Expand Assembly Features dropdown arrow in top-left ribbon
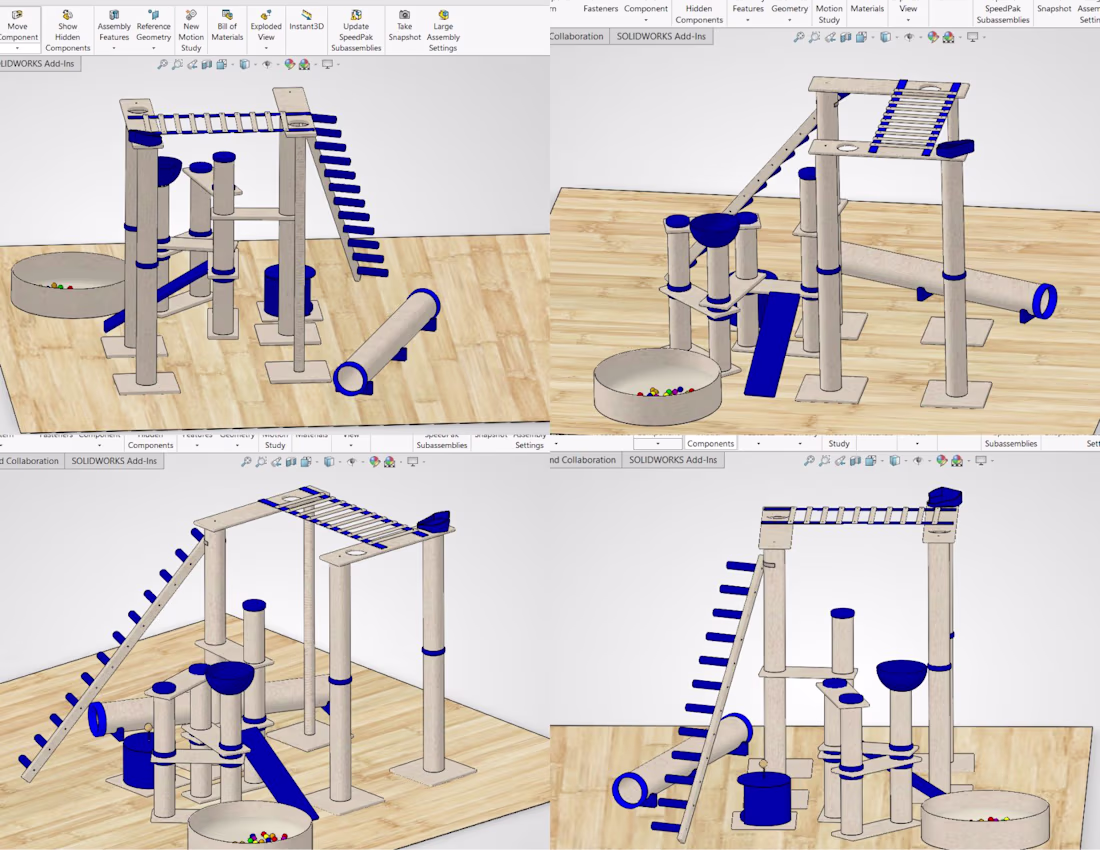 click(114, 48)
